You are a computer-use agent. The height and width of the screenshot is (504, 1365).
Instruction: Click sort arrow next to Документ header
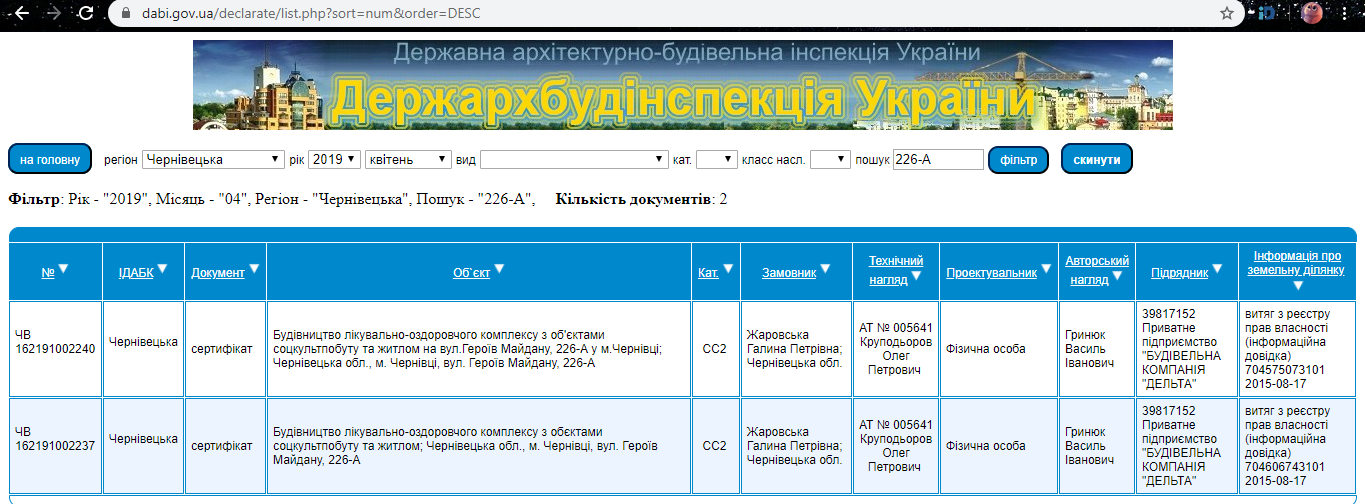pos(254,269)
